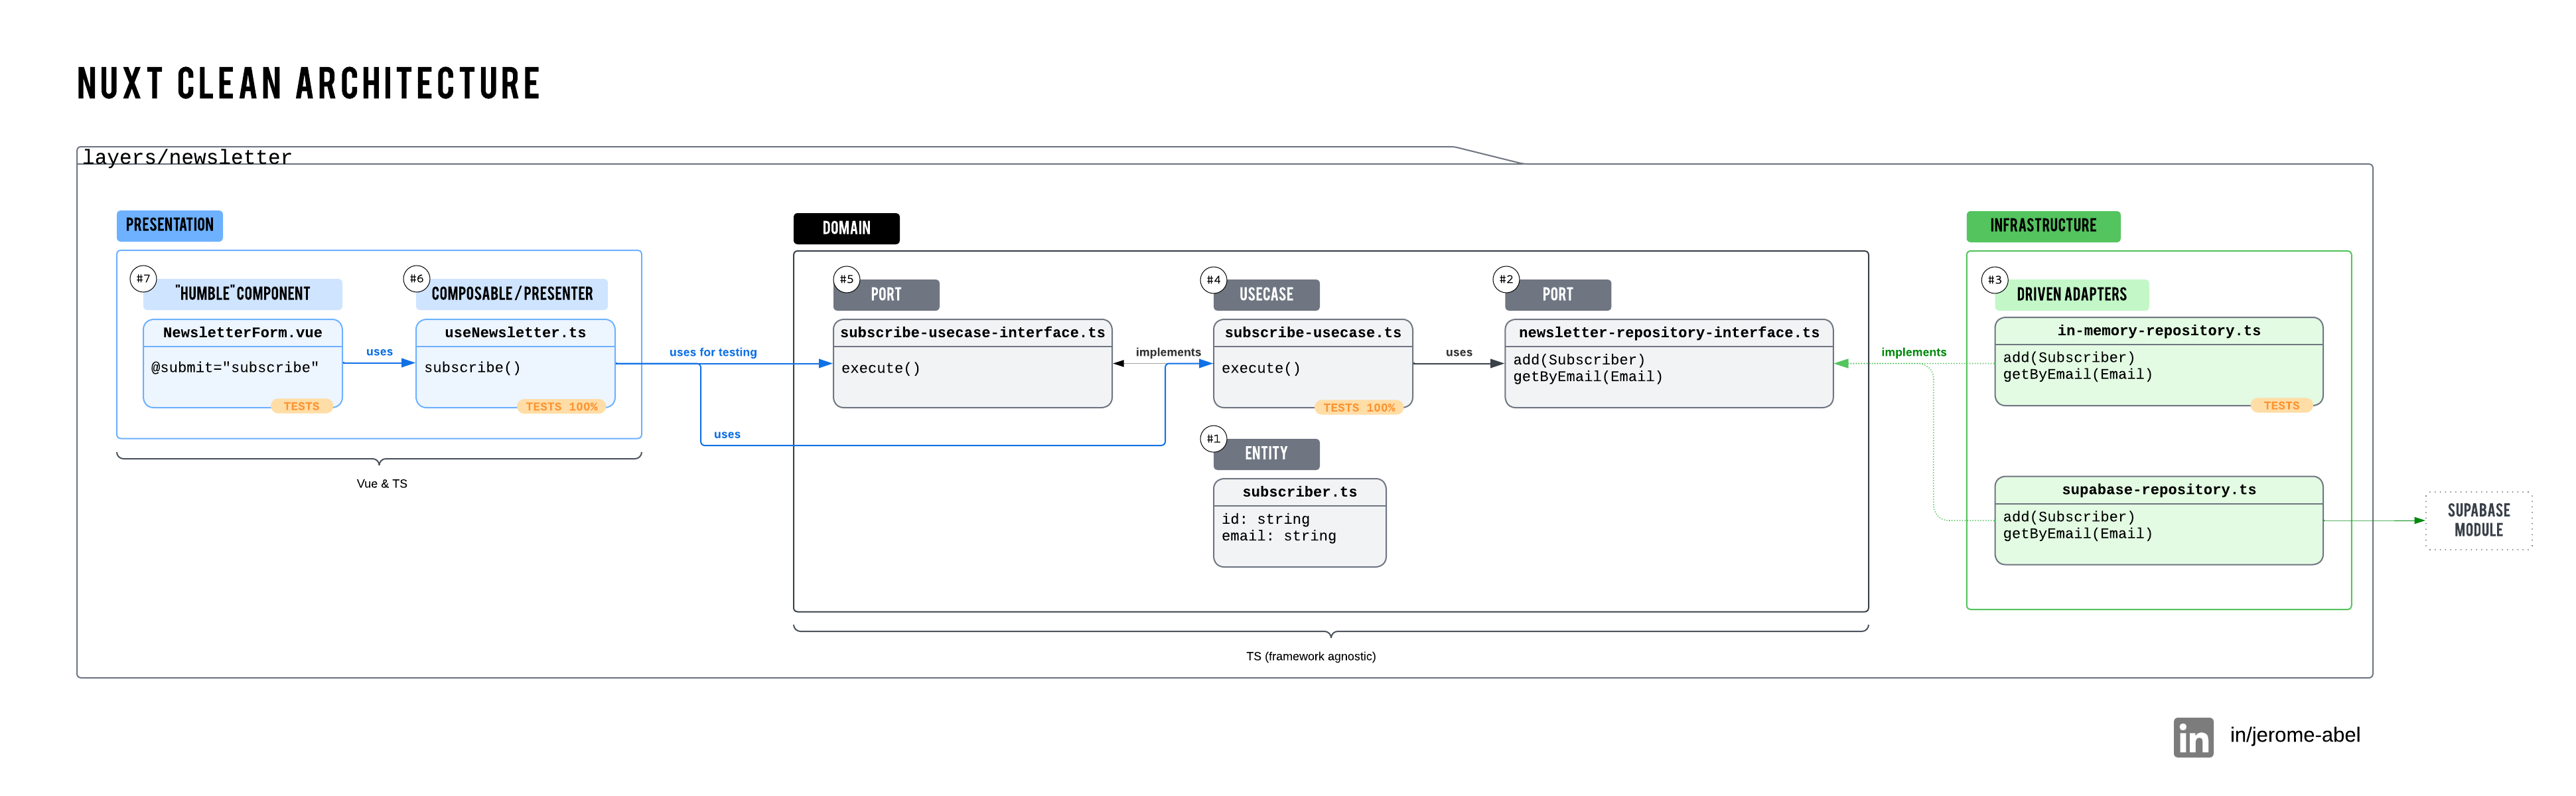This screenshot has width=2576, height=796.
Task: Click the layers/newsletter folder tab label
Action: coord(187,157)
